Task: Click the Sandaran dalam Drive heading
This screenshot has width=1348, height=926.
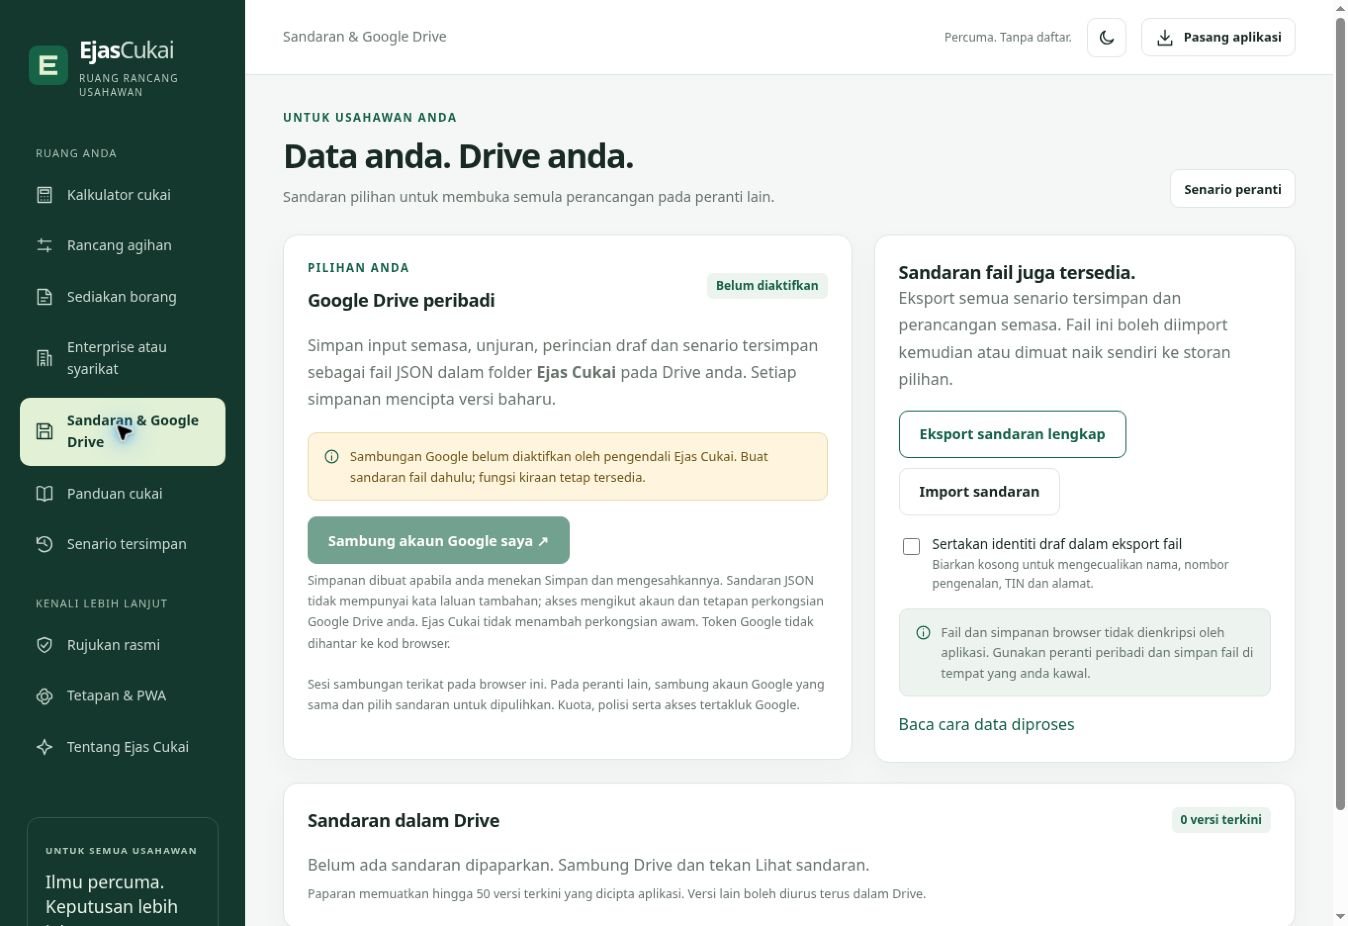Action: (x=404, y=820)
